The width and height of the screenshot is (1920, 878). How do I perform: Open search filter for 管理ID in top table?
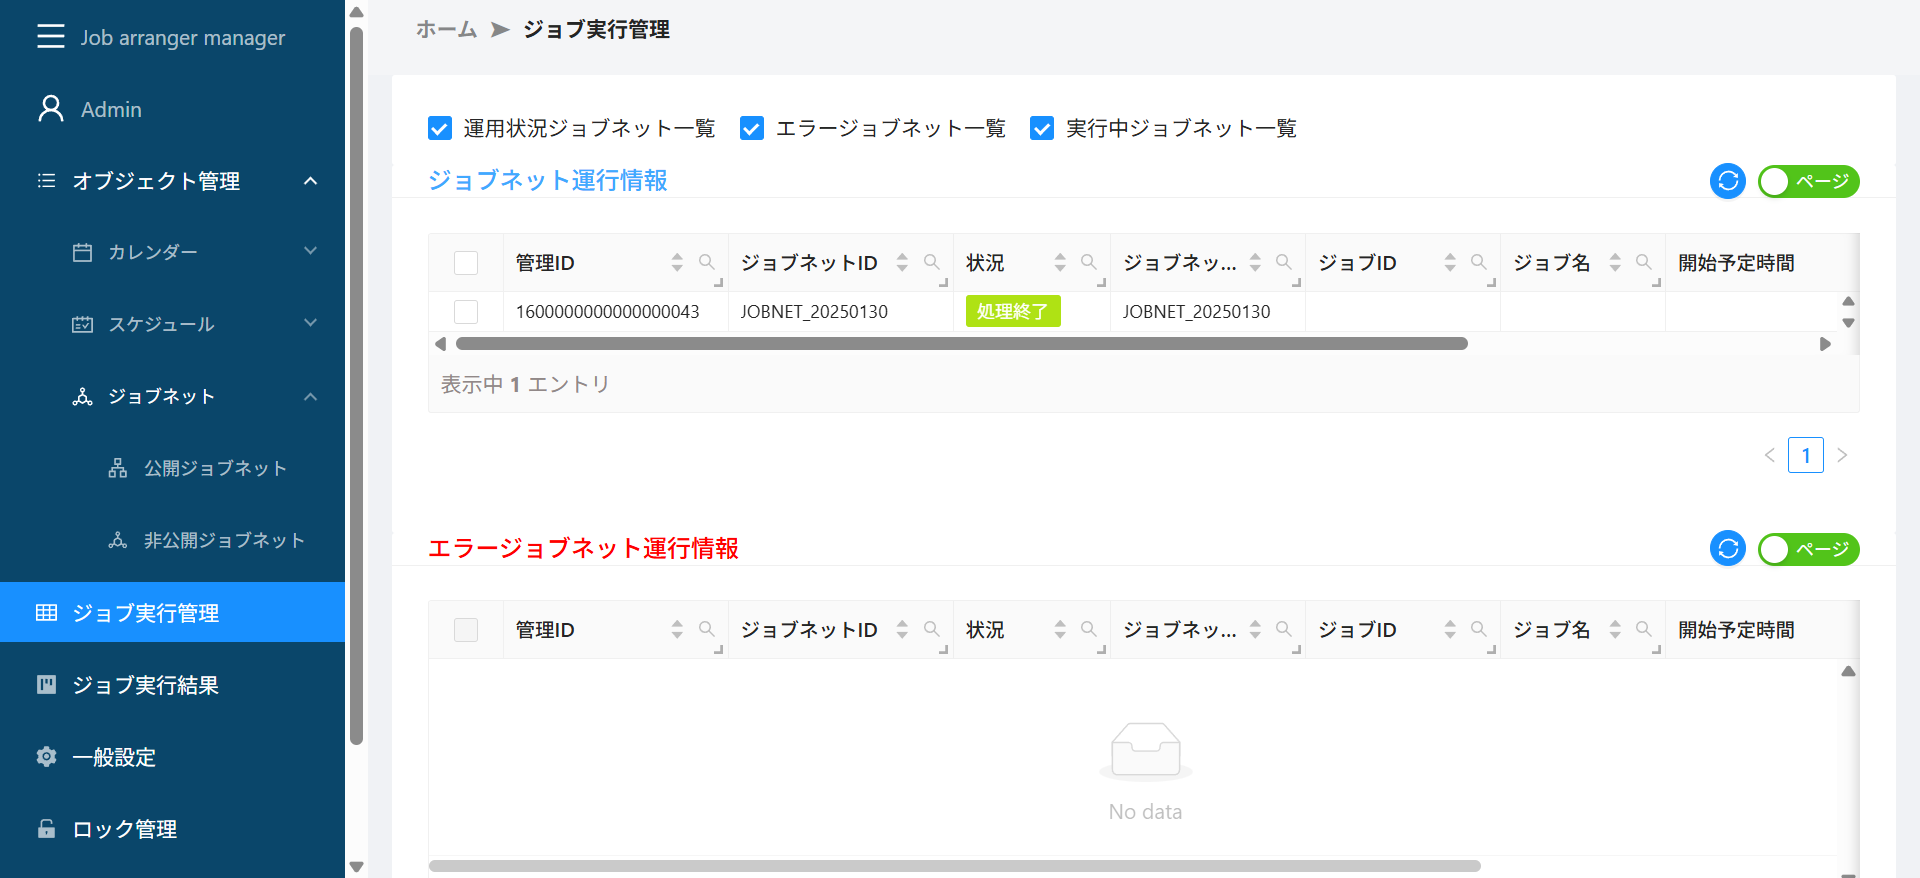point(707,262)
